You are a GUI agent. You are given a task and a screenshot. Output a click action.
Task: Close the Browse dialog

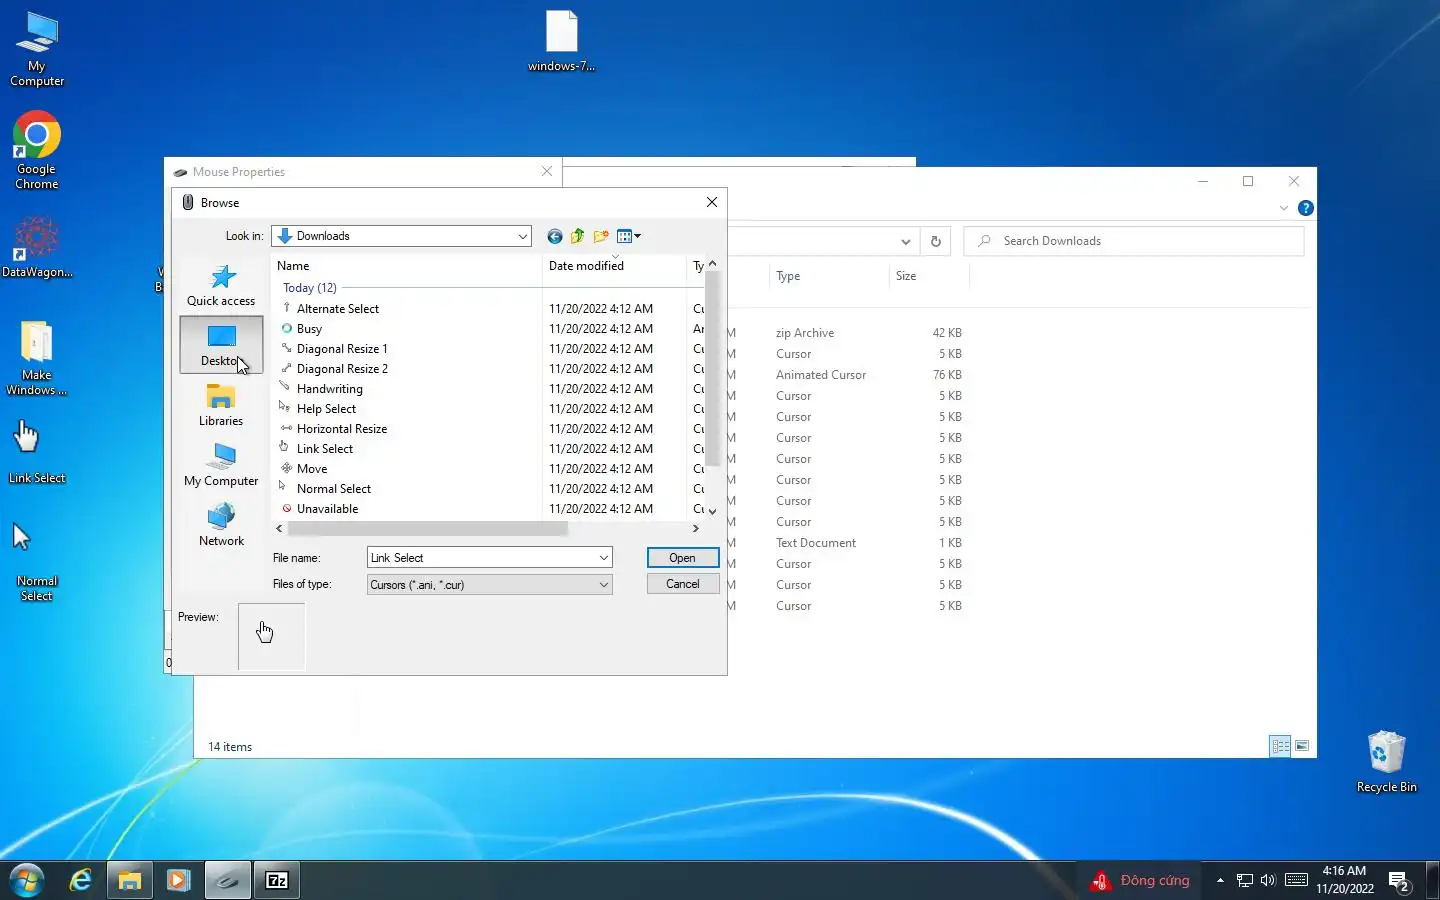[712, 202]
